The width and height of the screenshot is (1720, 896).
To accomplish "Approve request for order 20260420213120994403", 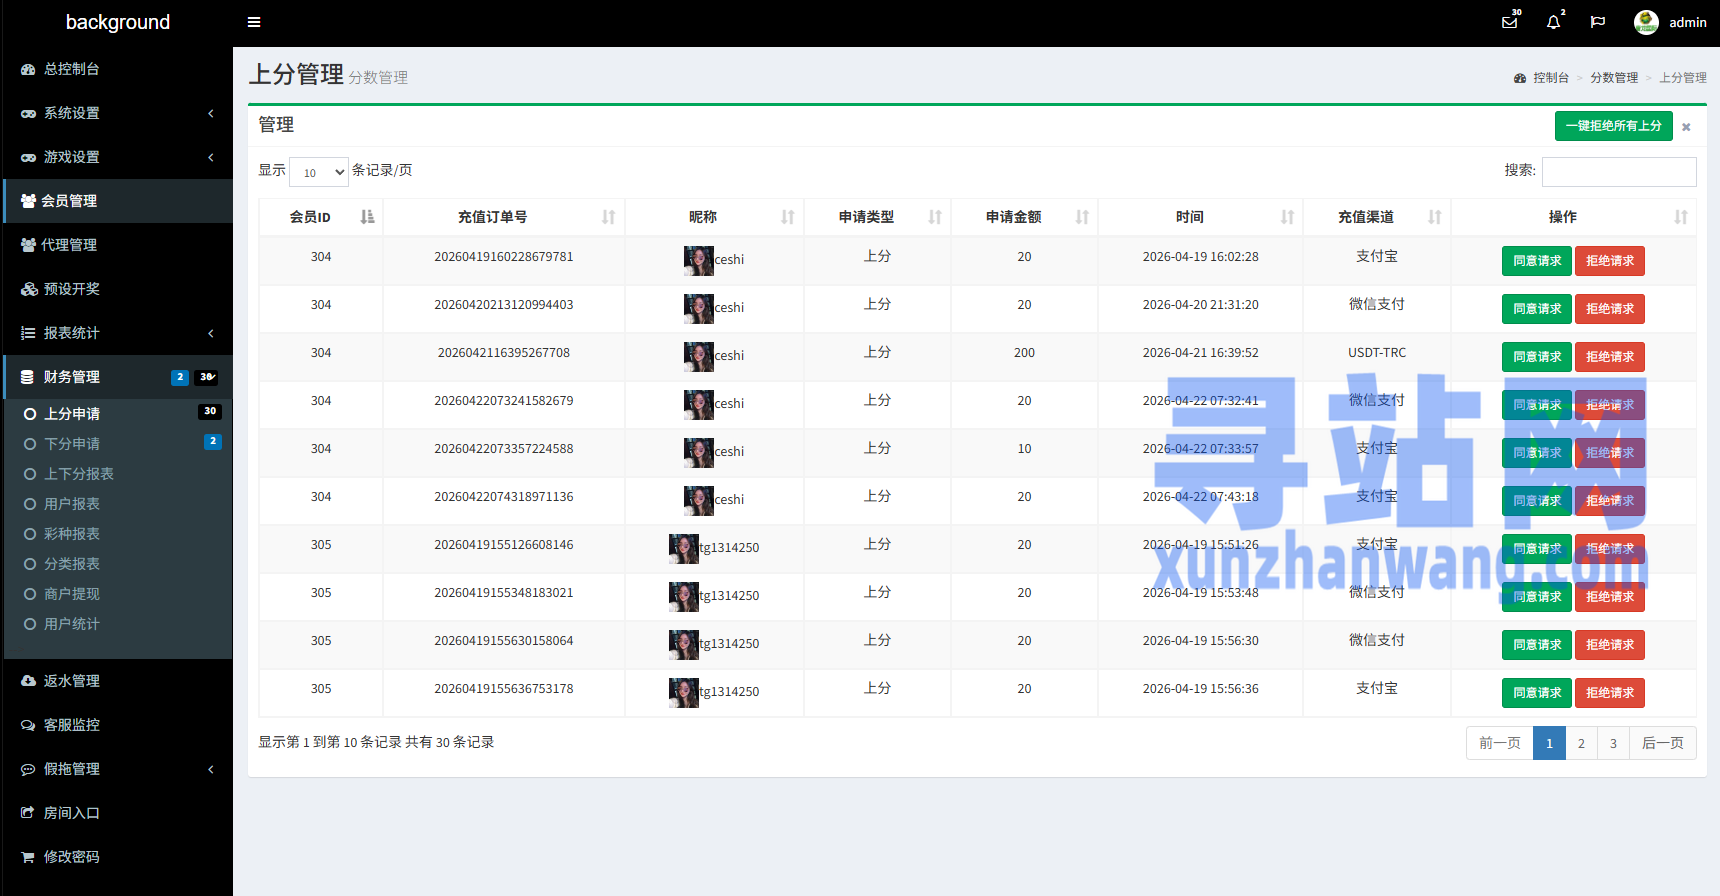I will coord(1536,309).
